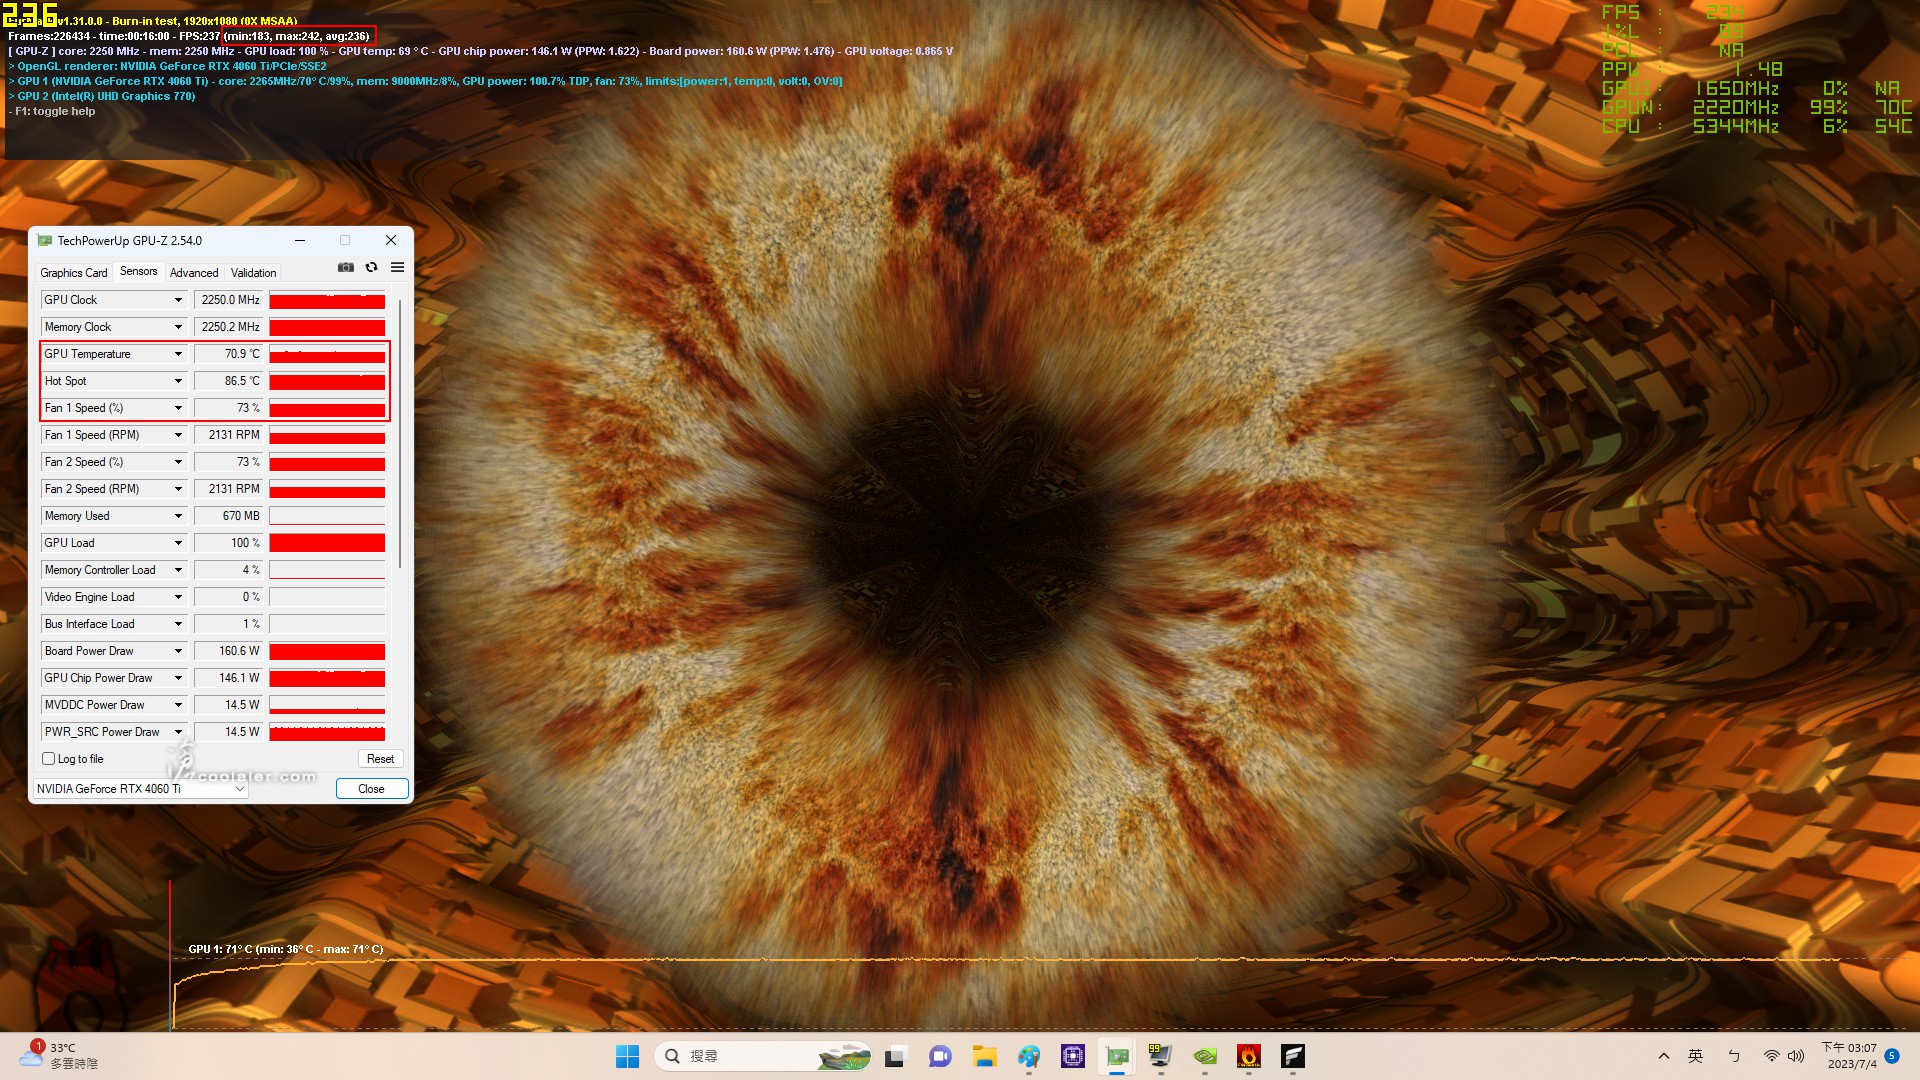
Task: Expand the GPU Load sensor dropdown
Action: (x=179, y=543)
